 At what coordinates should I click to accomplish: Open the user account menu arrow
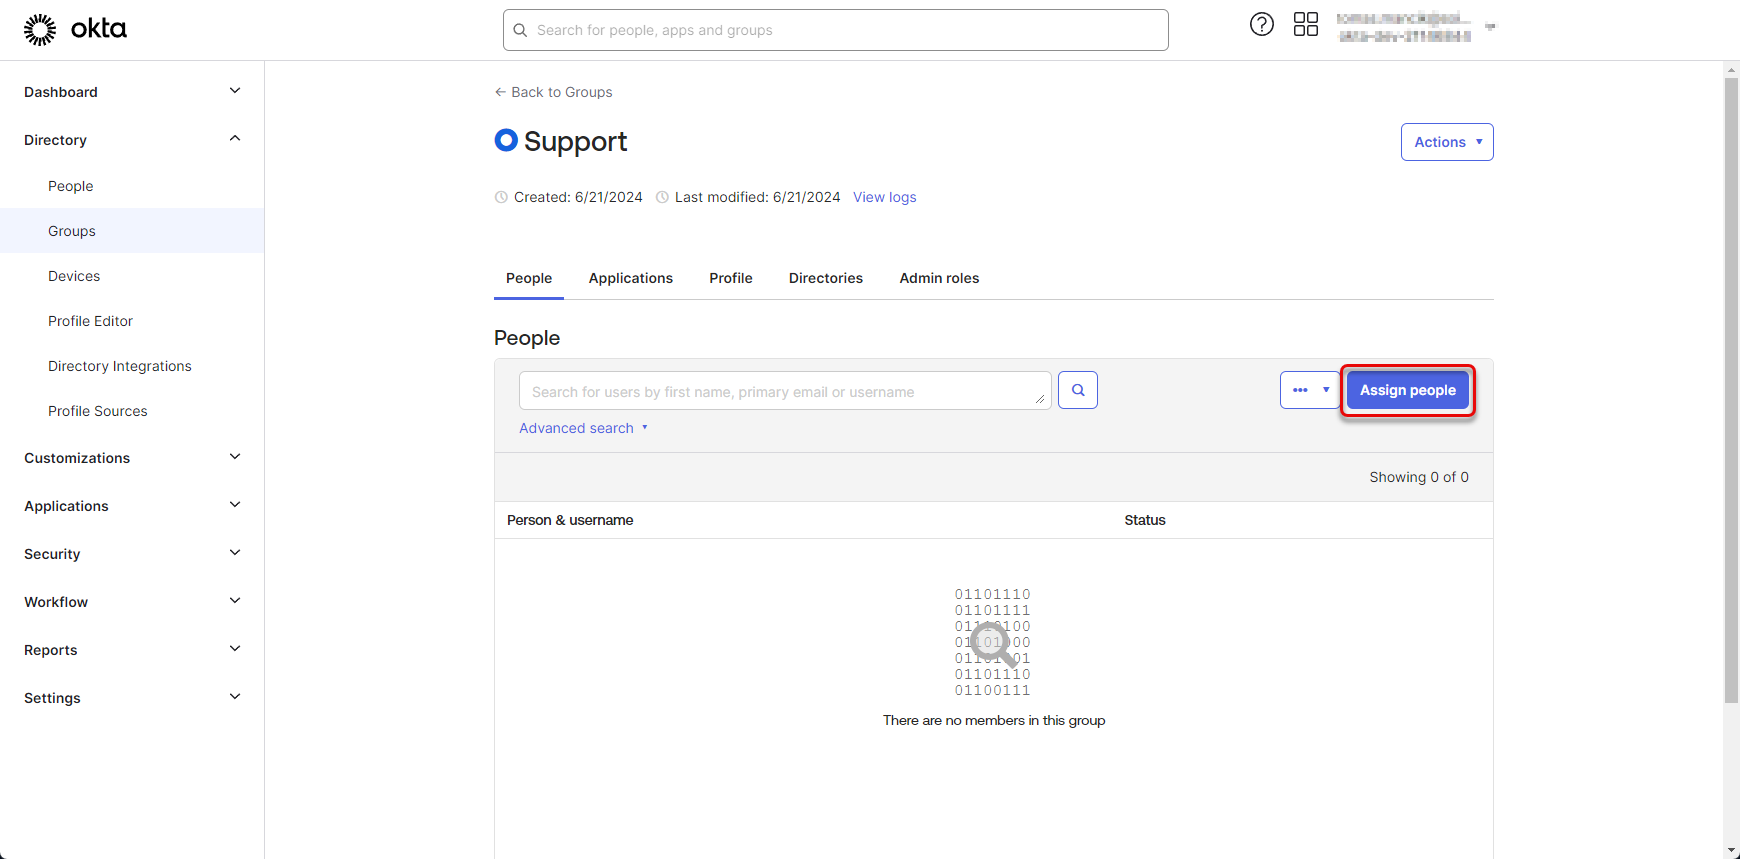click(x=1490, y=27)
